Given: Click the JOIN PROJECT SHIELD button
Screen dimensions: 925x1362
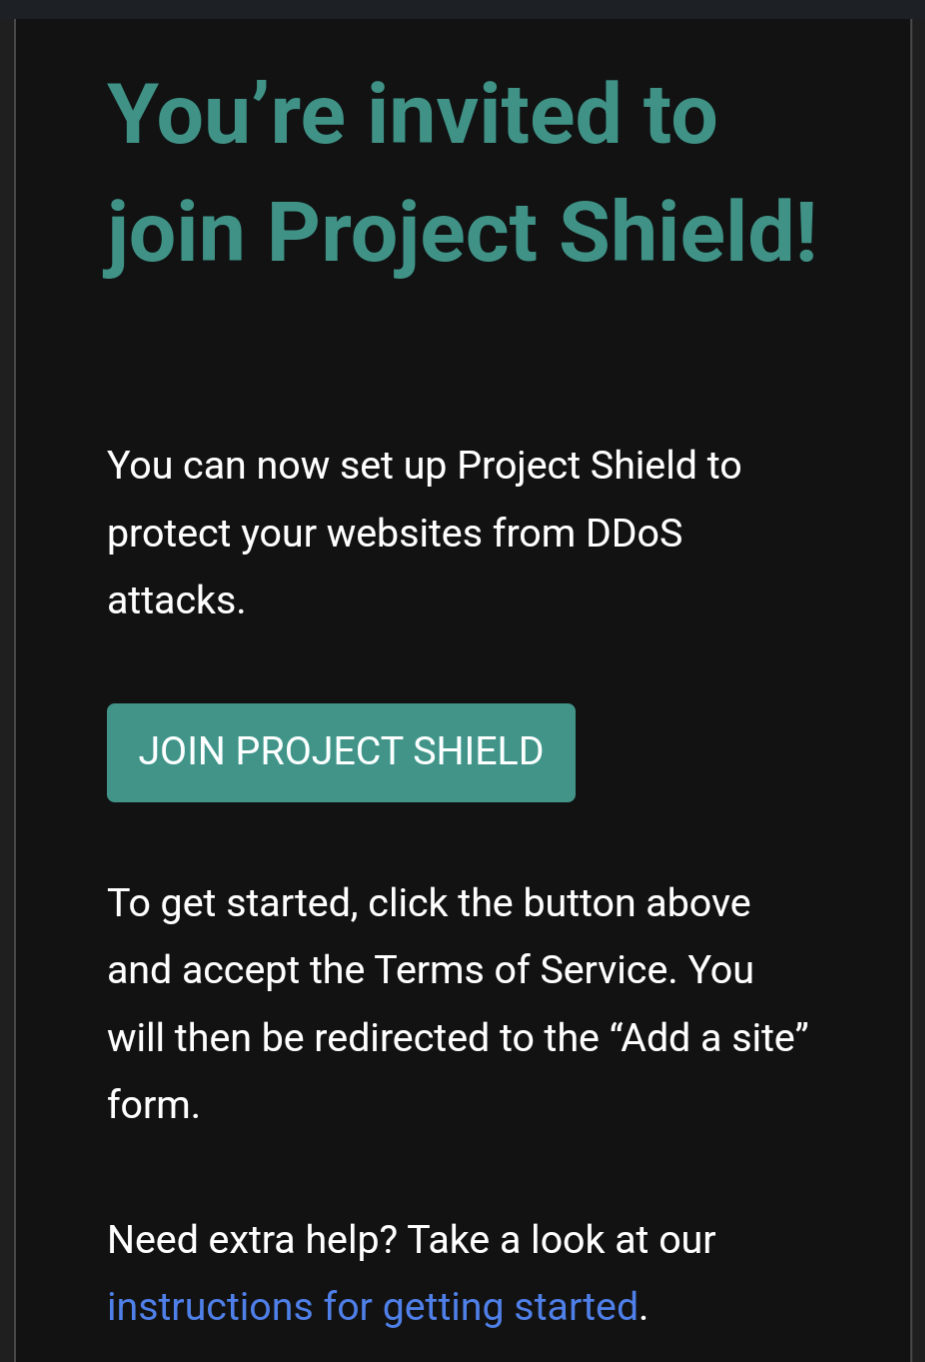Looking at the screenshot, I should coord(341,752).
